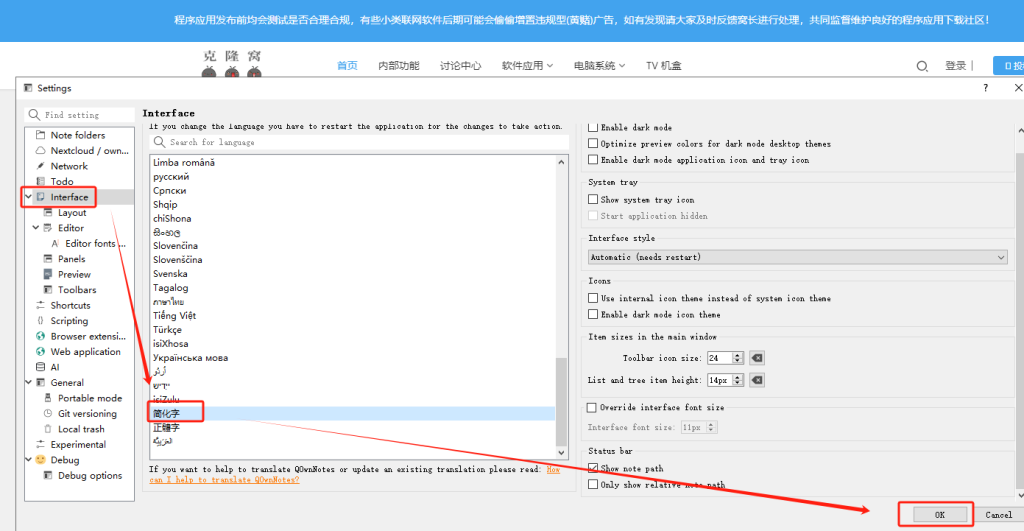This screenshot has width=1024, height=531.
Task: Select Nextcloud / ownCloud cloud icon
Action: click(40, 150)
